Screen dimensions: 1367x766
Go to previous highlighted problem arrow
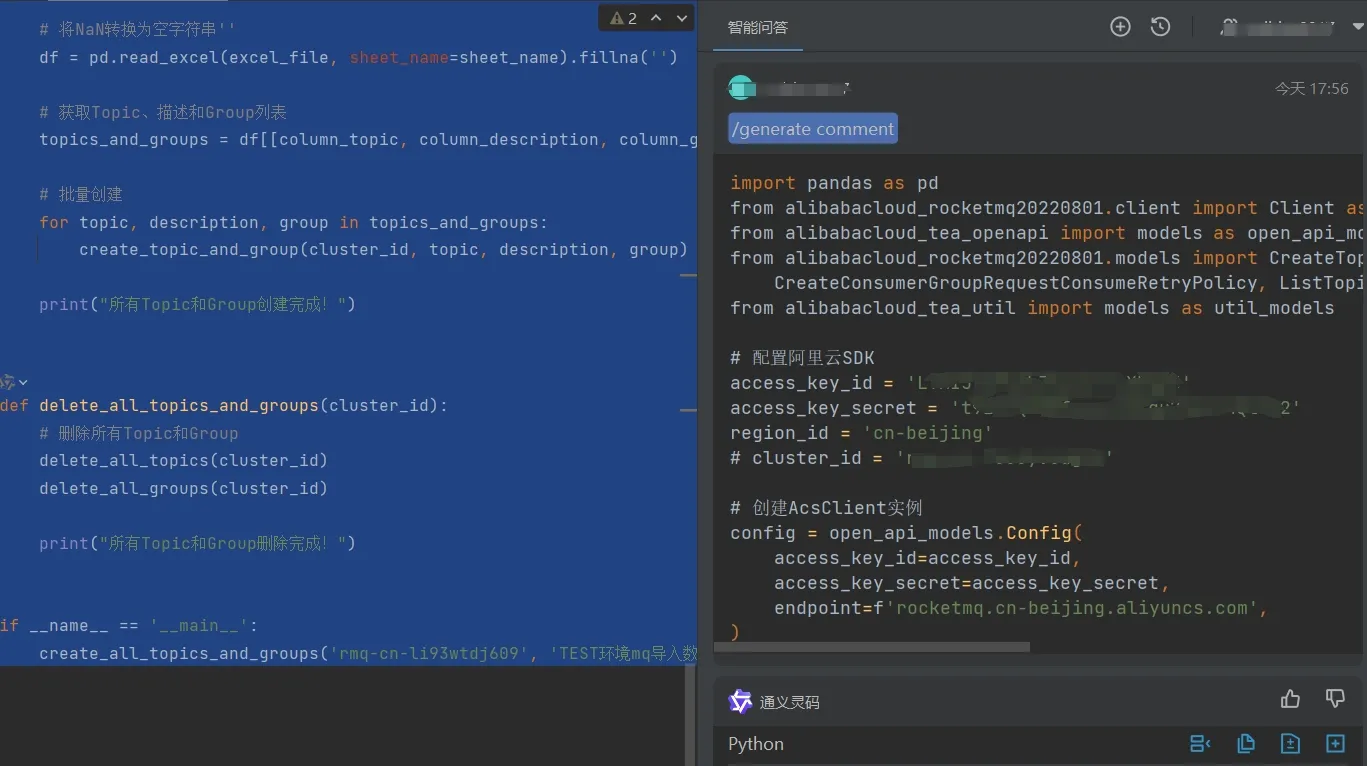tap(656, 18)
